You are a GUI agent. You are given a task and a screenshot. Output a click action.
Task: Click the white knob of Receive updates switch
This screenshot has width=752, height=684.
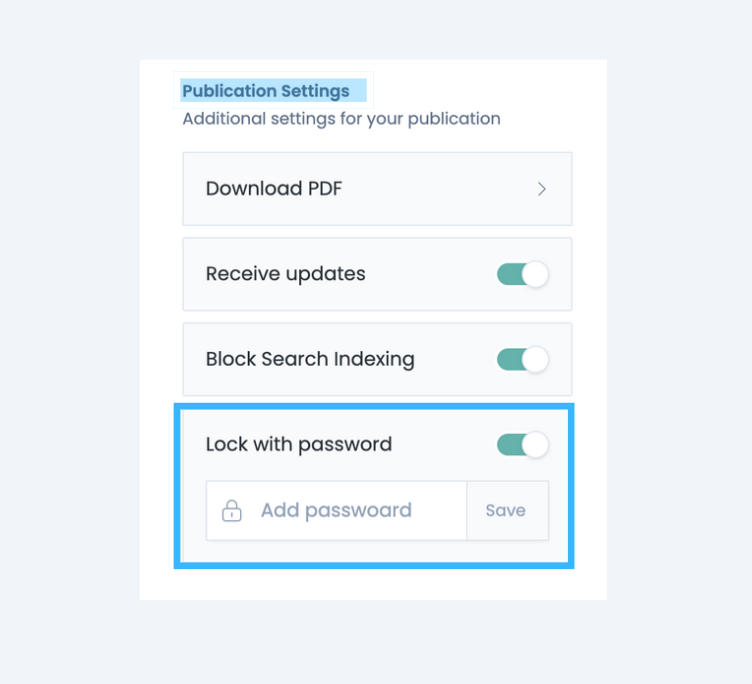tap(535, 274)
